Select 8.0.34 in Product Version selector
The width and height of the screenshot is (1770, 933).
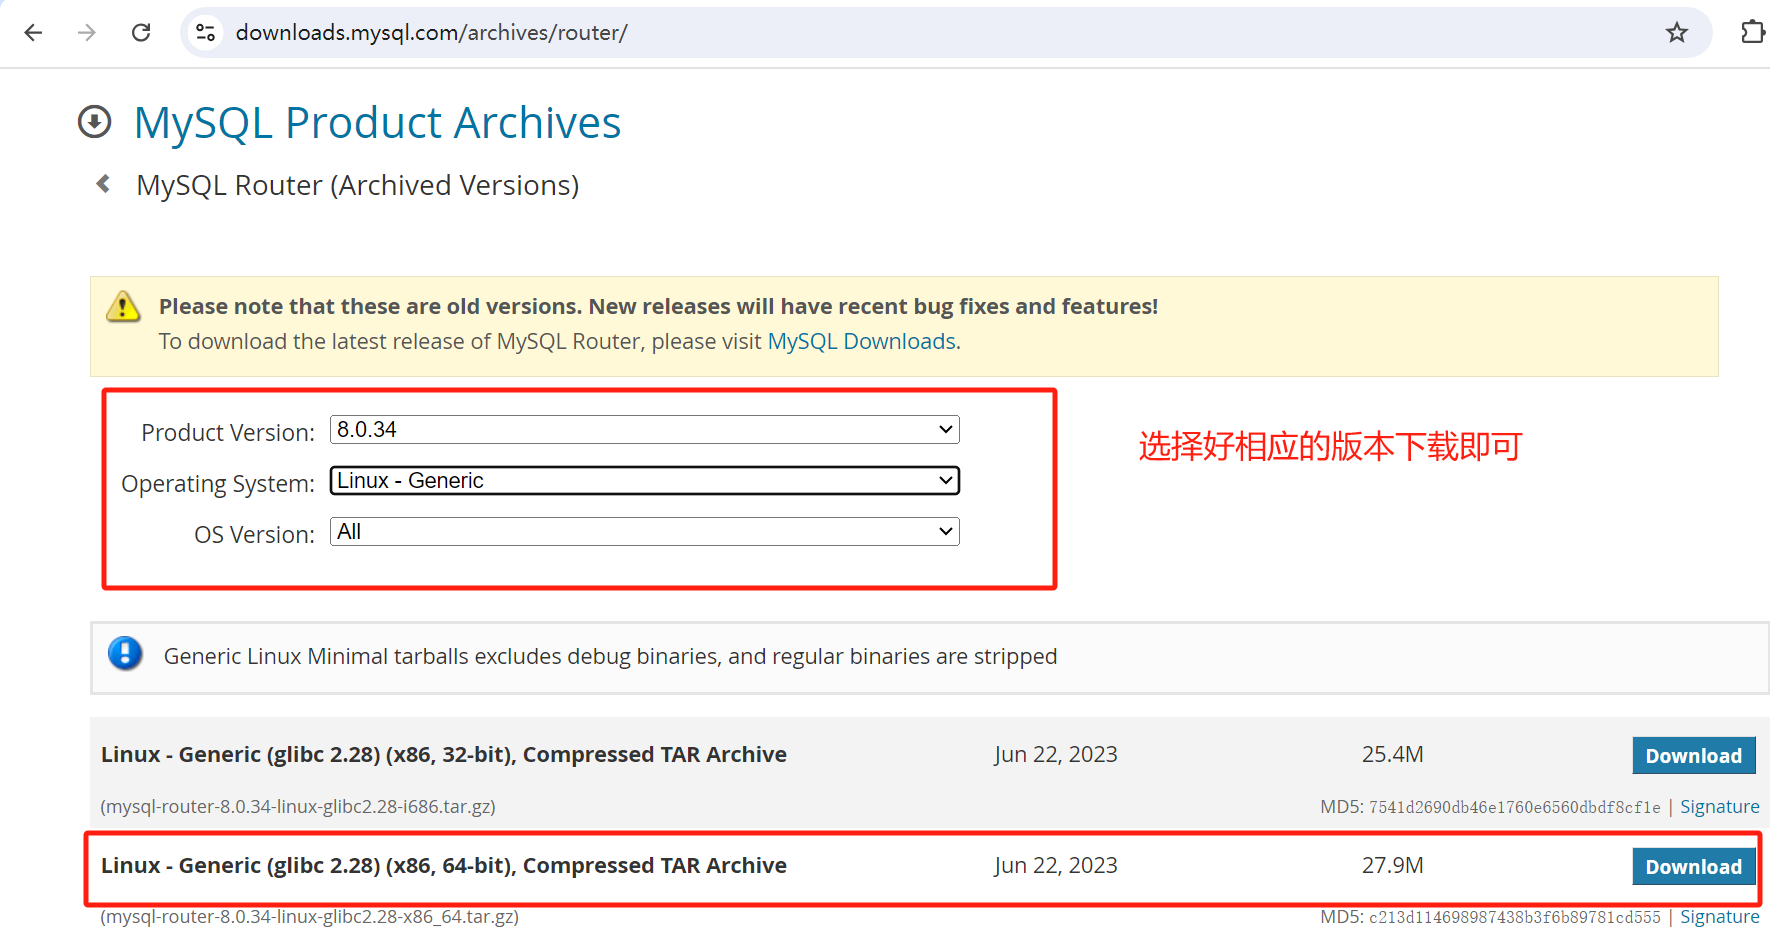644,429
